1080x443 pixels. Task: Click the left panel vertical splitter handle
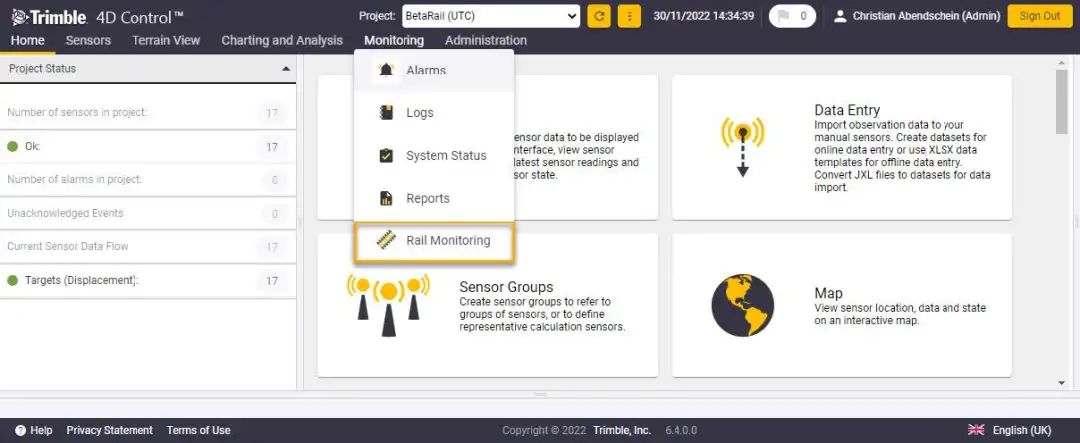tap(300, 223)
